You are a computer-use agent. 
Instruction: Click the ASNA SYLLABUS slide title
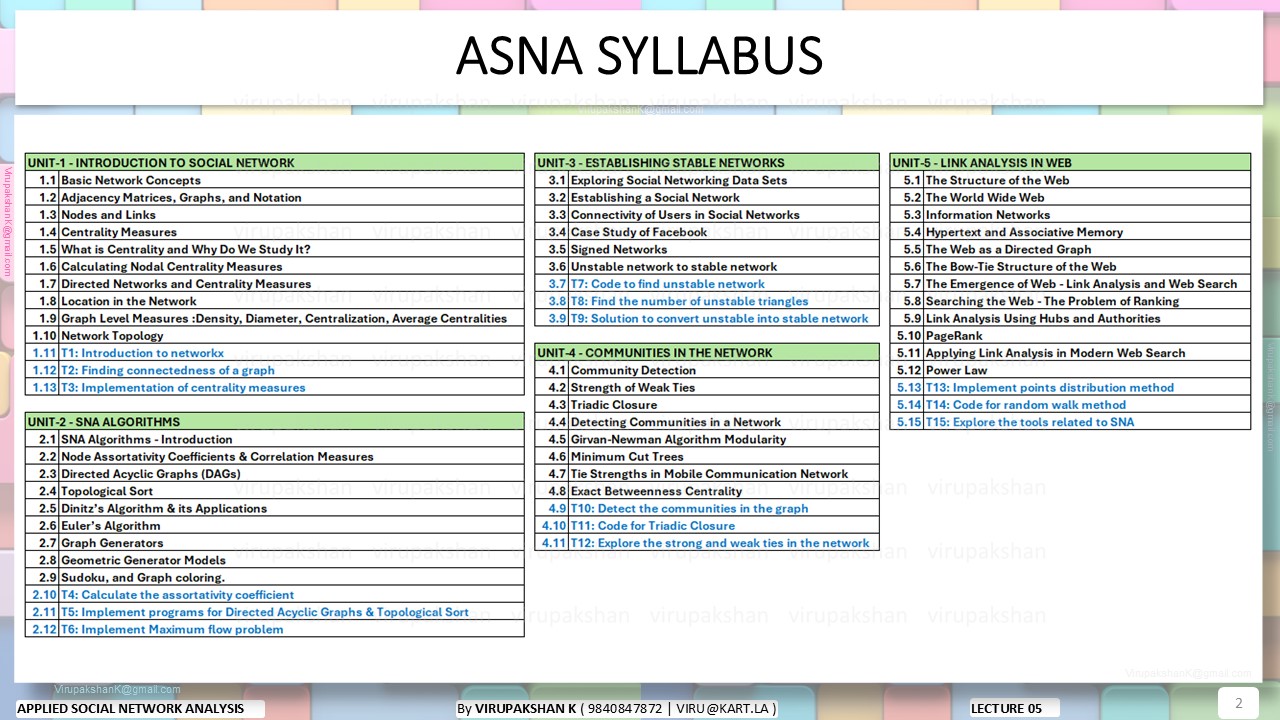pos(639,56)
